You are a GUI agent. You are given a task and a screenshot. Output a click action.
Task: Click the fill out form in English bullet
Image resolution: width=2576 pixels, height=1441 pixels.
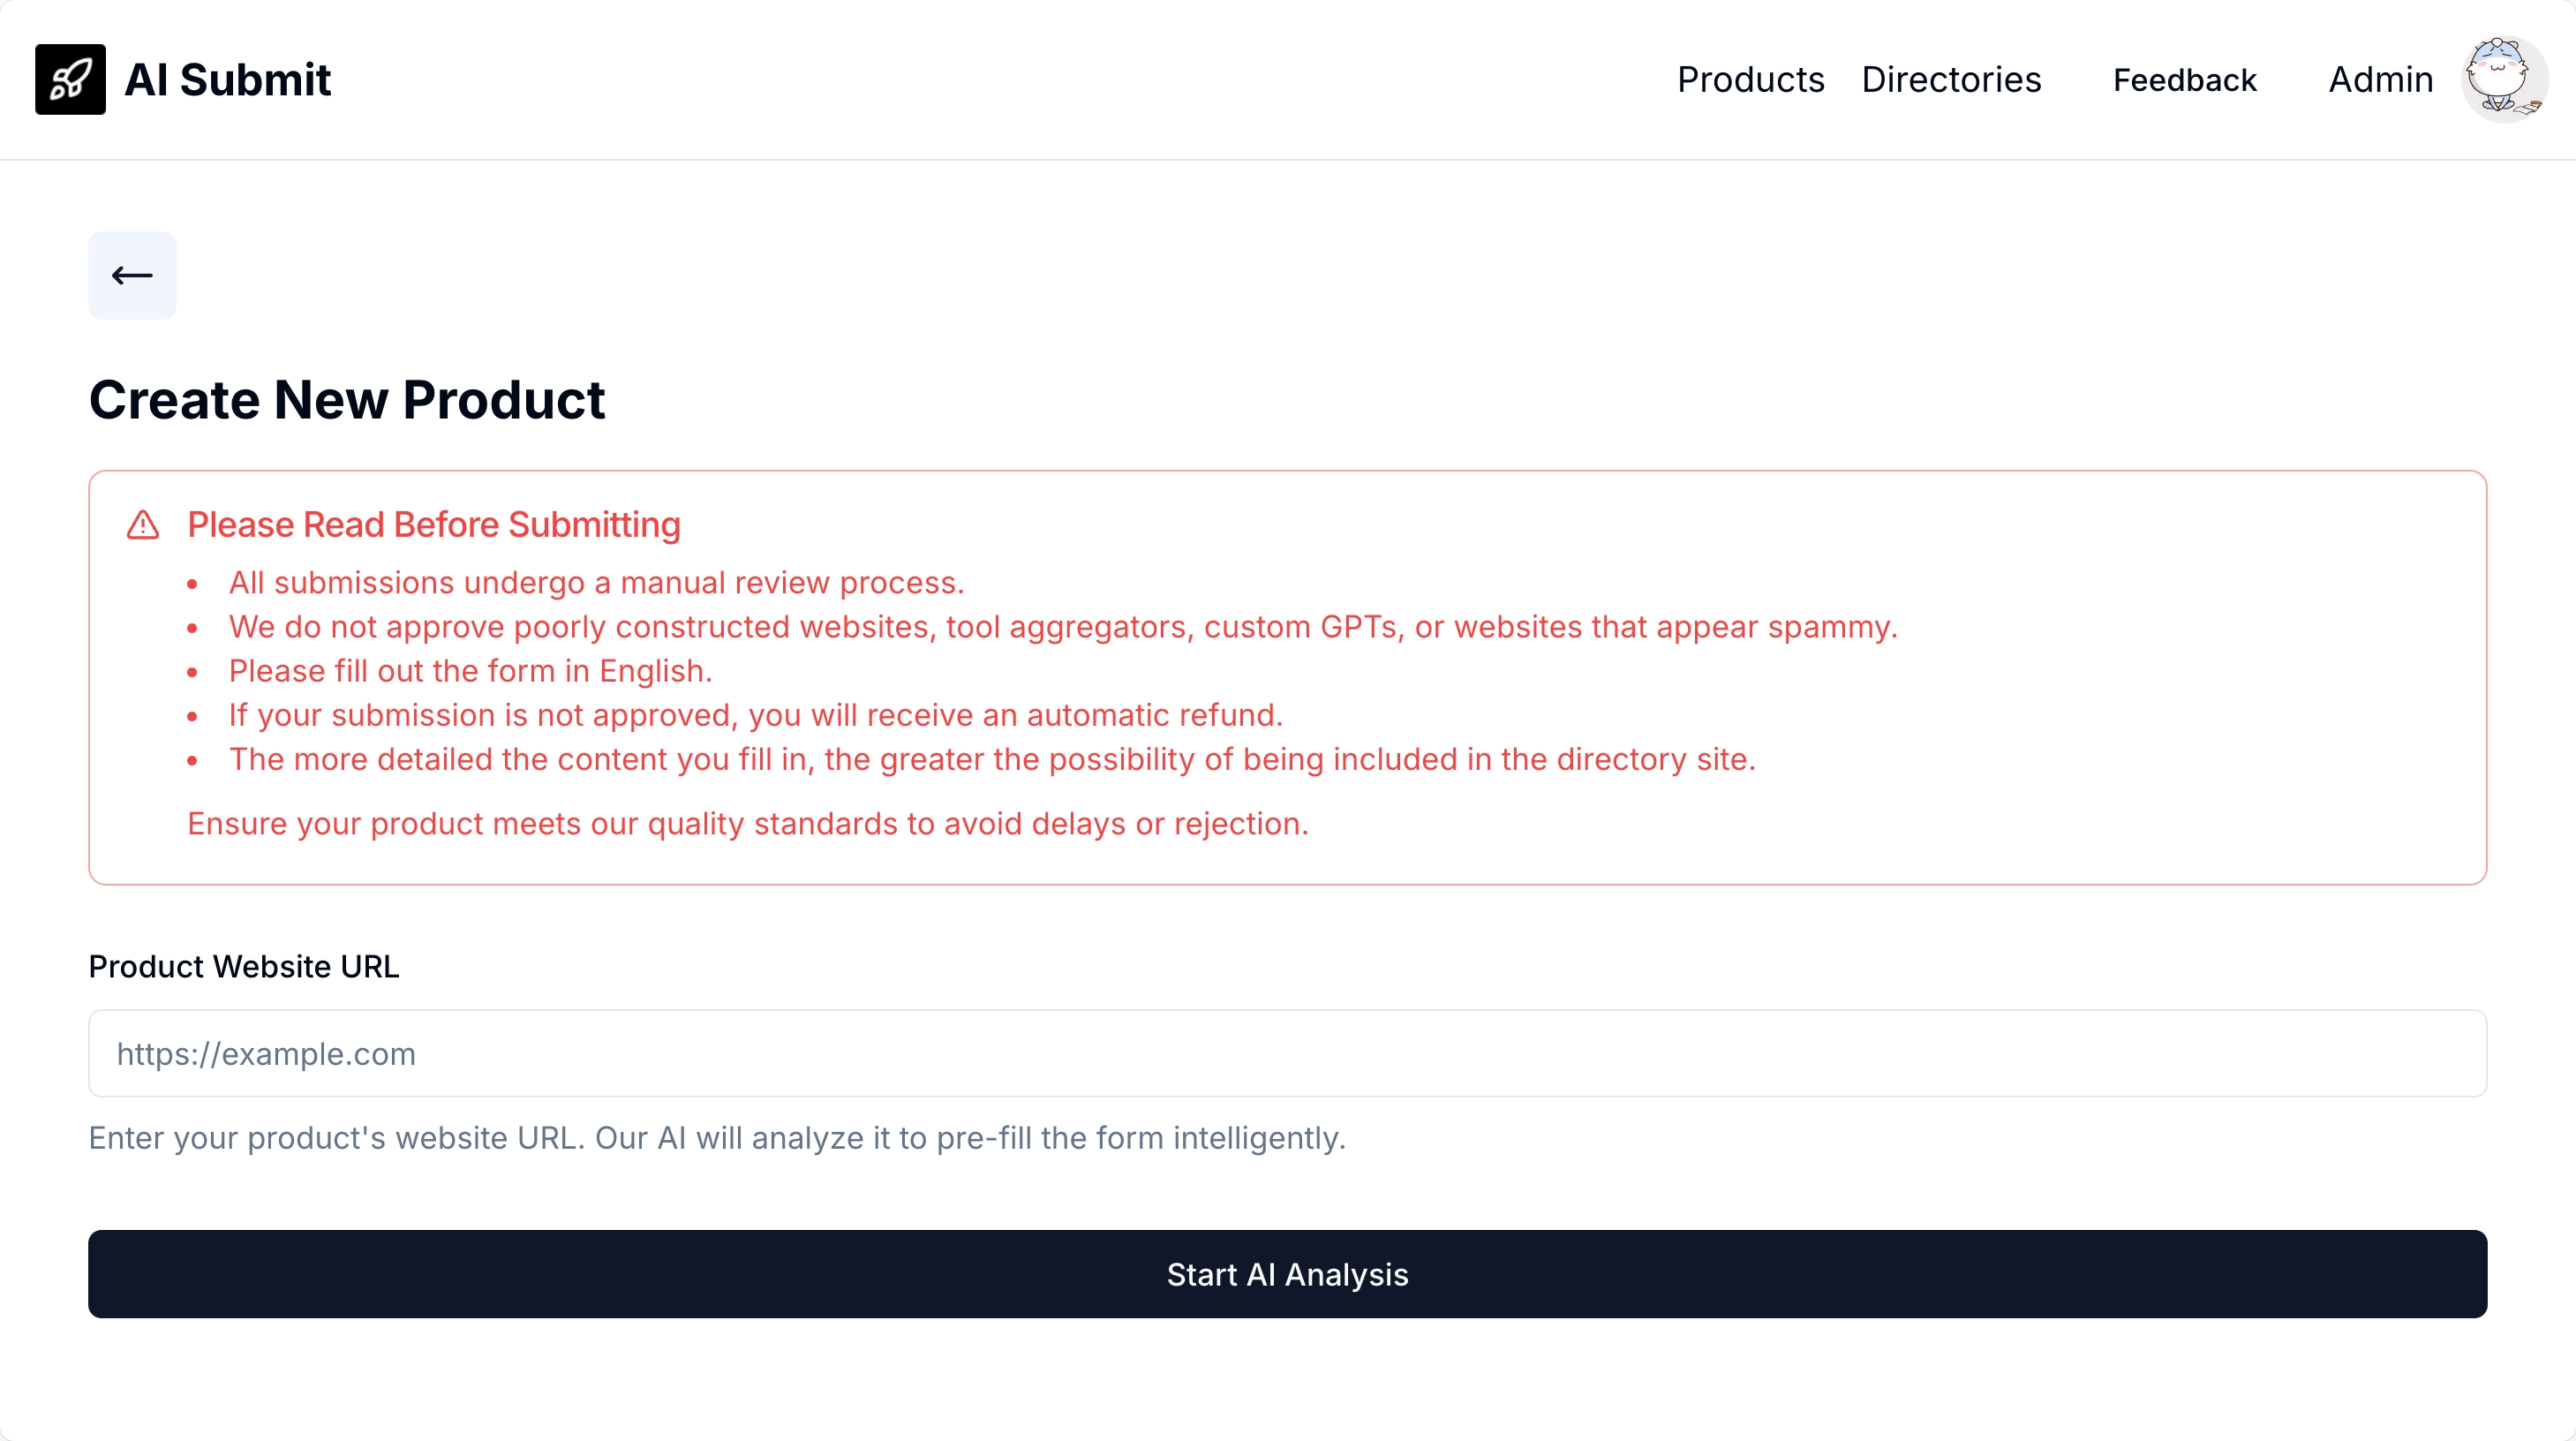click(470, 671)
